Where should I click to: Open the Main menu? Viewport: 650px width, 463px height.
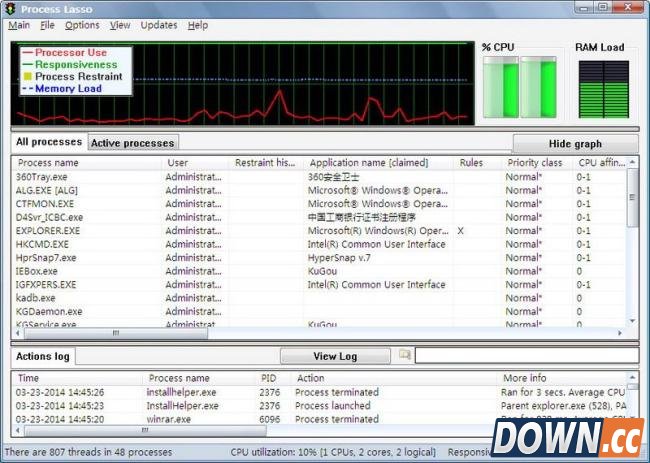coord(19,25)
